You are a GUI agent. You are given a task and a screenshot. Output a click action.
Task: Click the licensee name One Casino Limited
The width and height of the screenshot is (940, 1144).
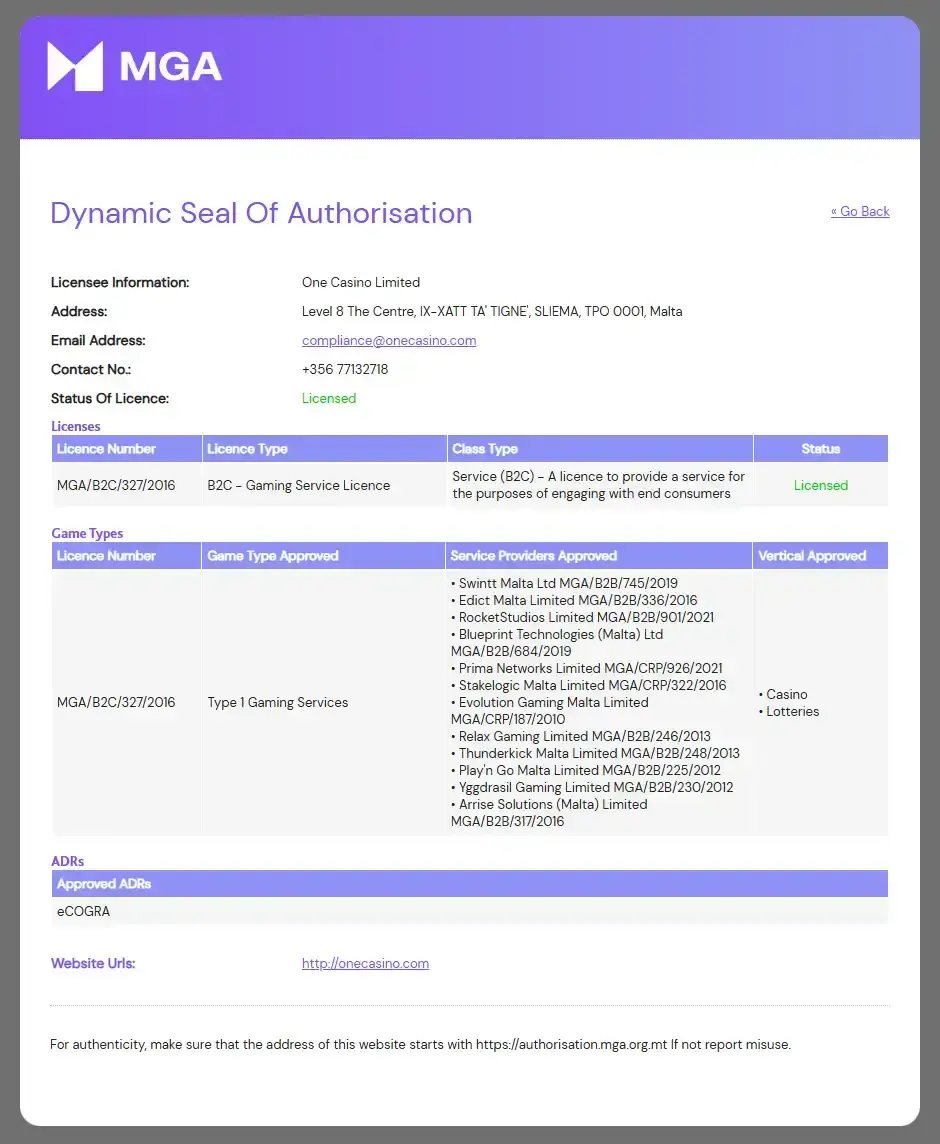pos(361,282)
